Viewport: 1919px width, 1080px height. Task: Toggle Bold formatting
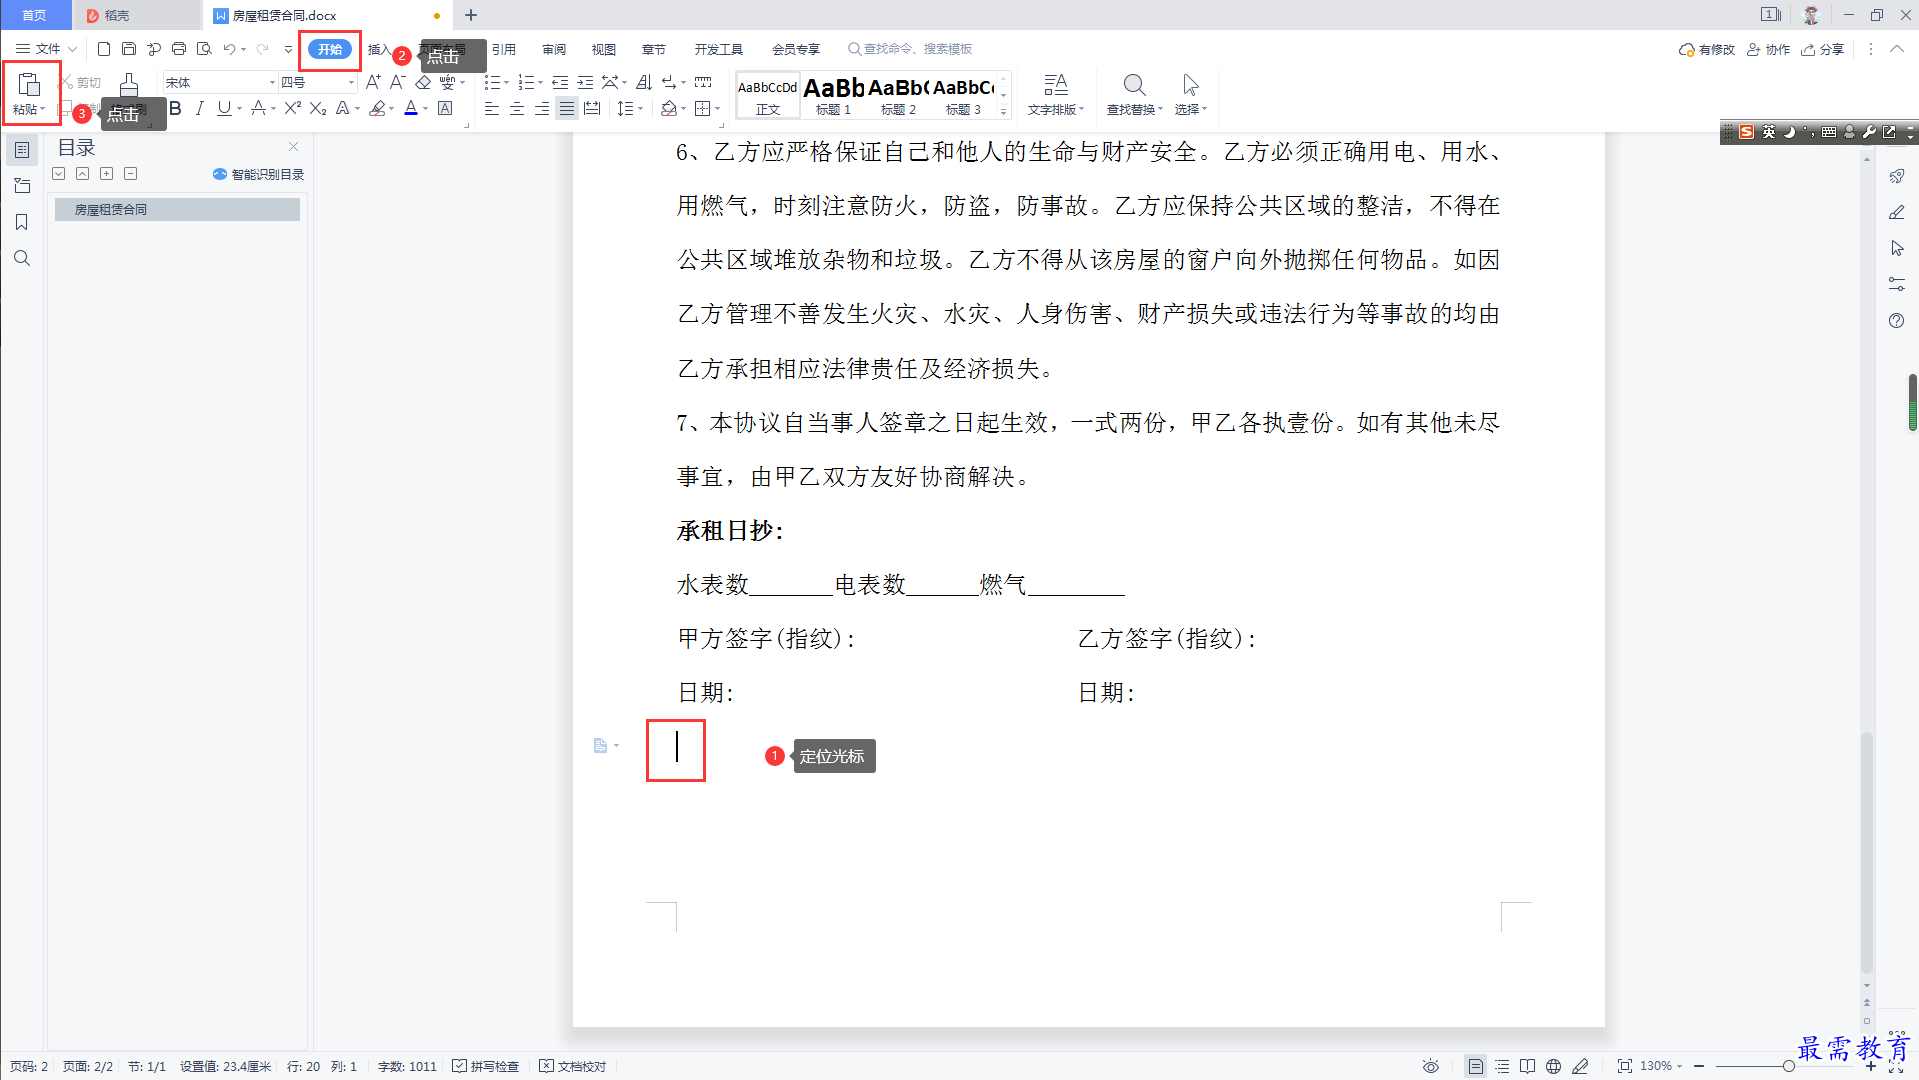click(175, 108)
